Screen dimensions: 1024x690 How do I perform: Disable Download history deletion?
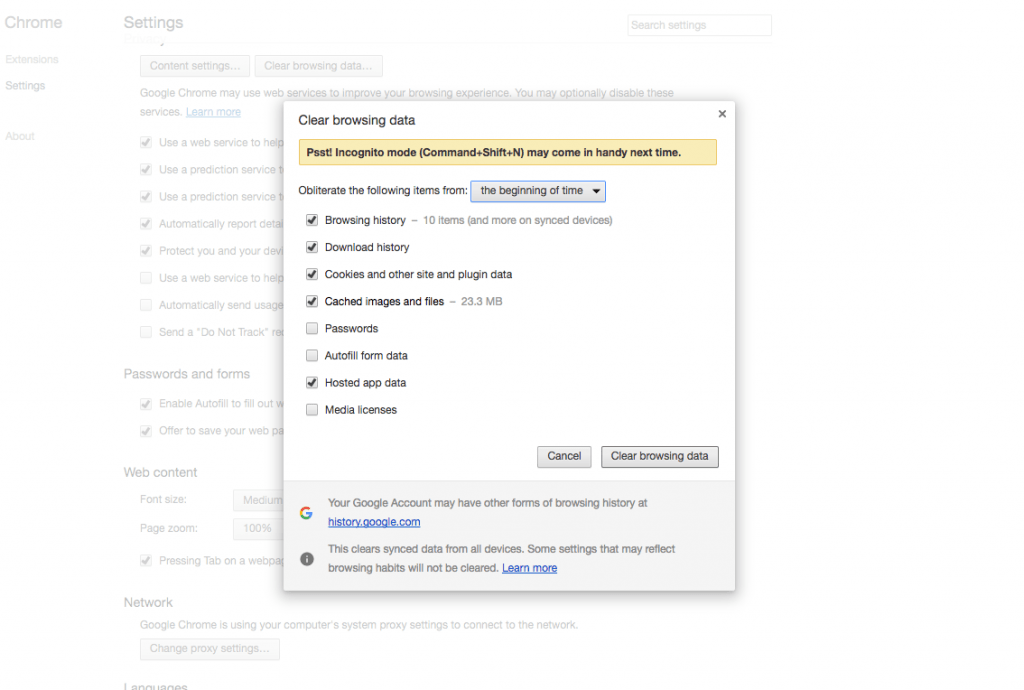(x=311, y=247)
